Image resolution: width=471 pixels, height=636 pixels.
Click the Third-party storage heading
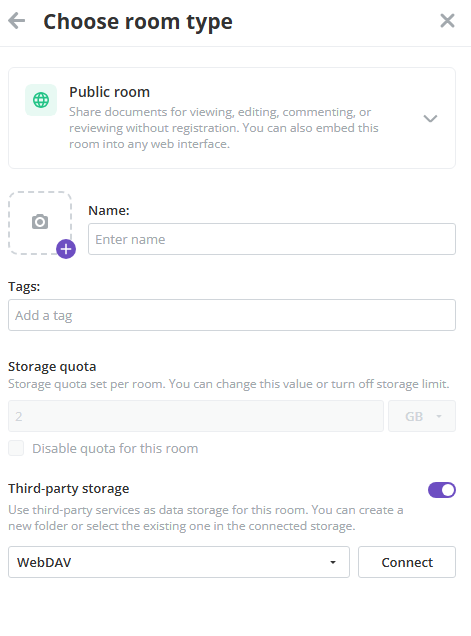point(69,489)
